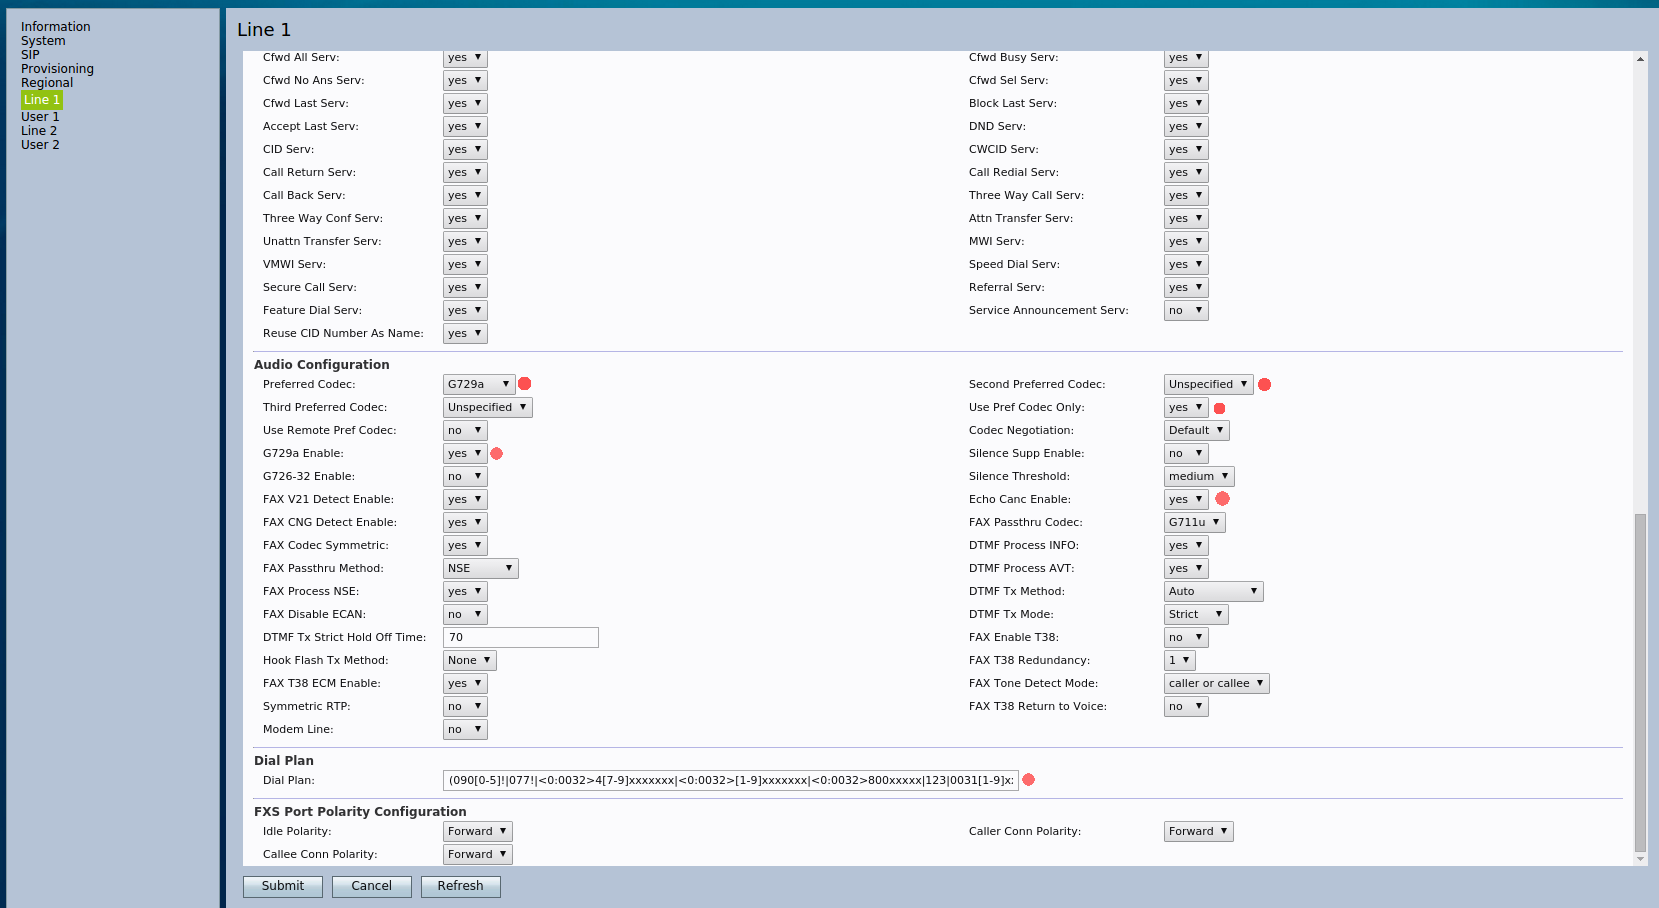
Task: Click red dot beside Echo Canc Enable
Action: point(1222,499)
